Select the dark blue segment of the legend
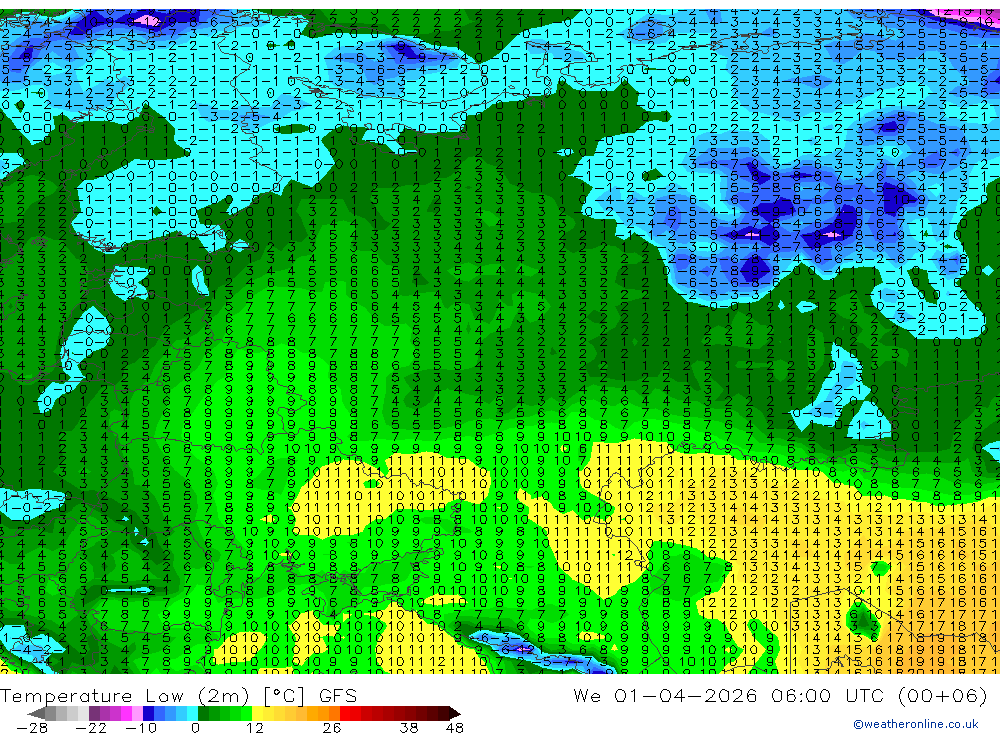The width and height of the screenshot is (1000, 733). pyautogui.click(x=148, y=713)
